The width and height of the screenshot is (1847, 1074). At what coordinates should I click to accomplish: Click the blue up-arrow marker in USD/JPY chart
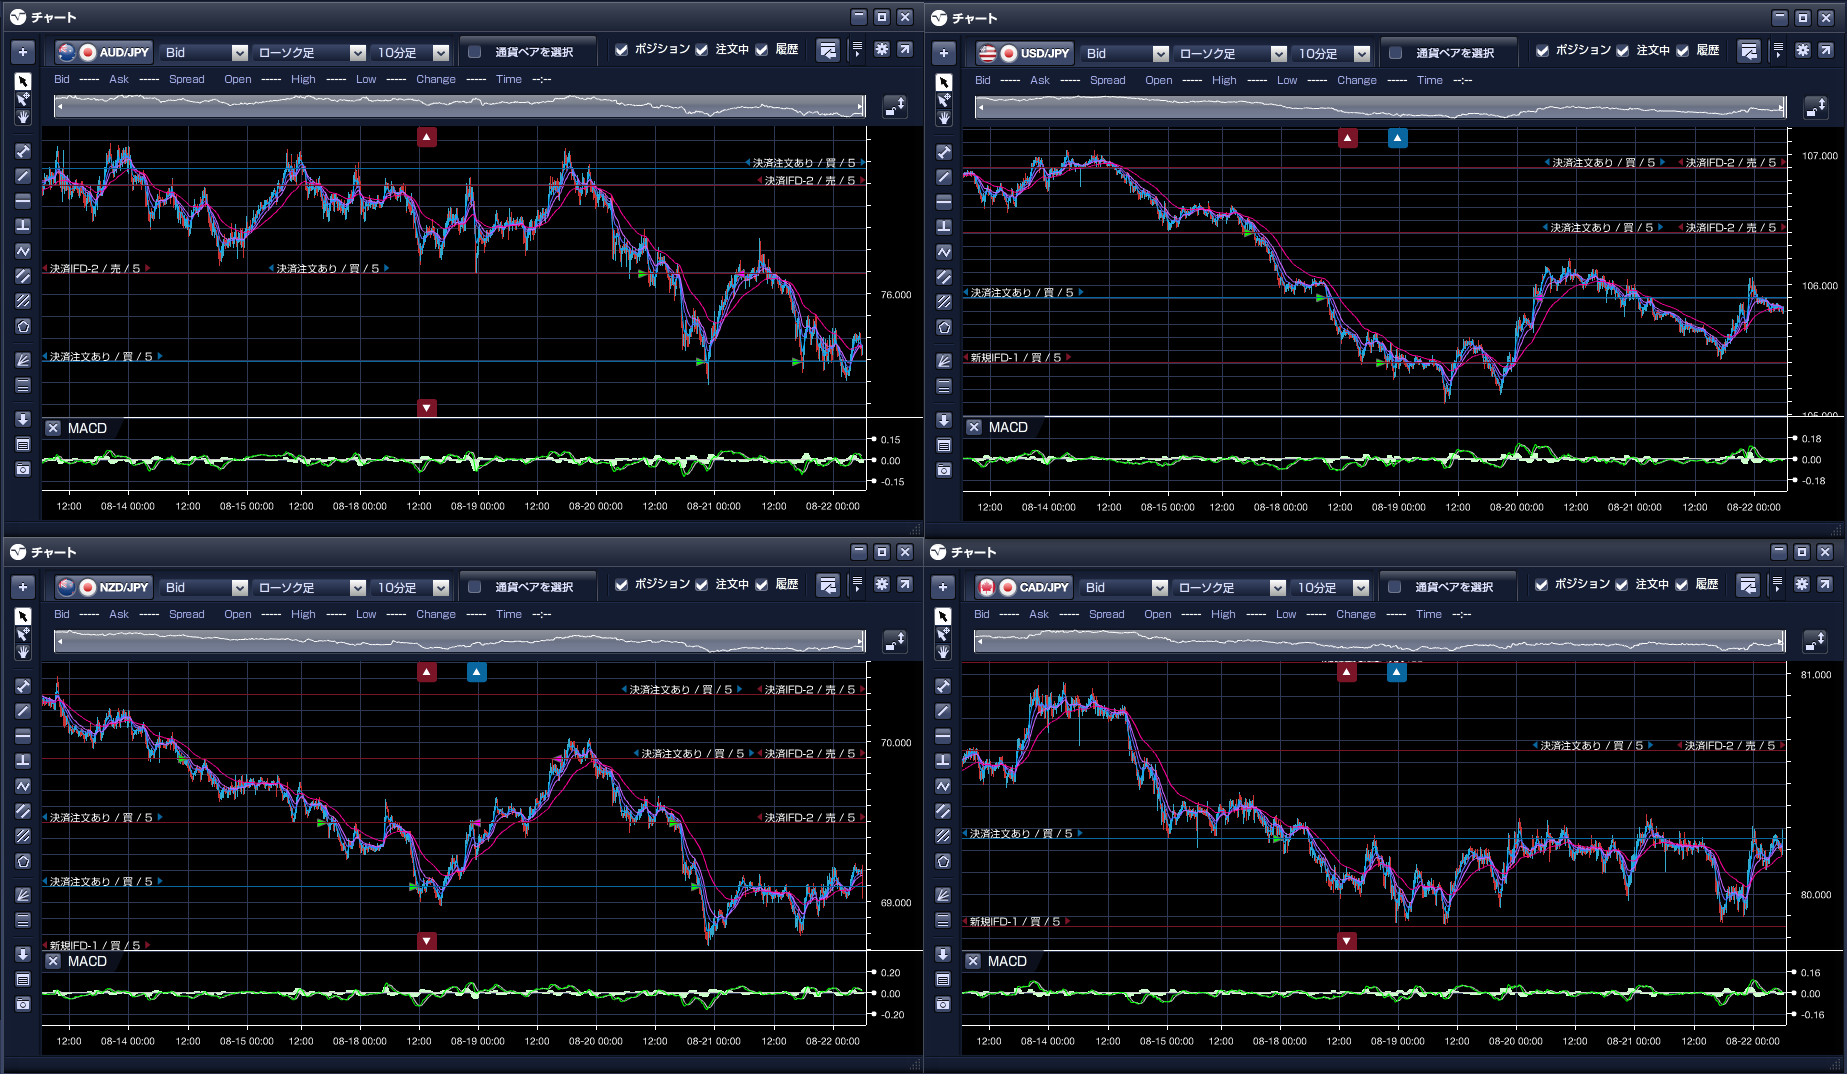pyautogui.click(x=1398, y=138)
